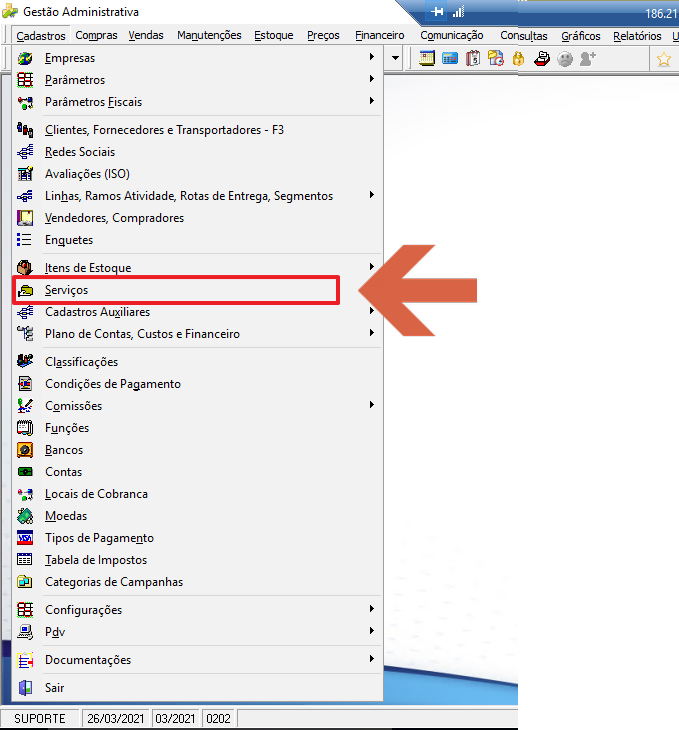Open the toolbar dropdown arrow beside the calendar

pyautogui.click(x=395, y=58)
